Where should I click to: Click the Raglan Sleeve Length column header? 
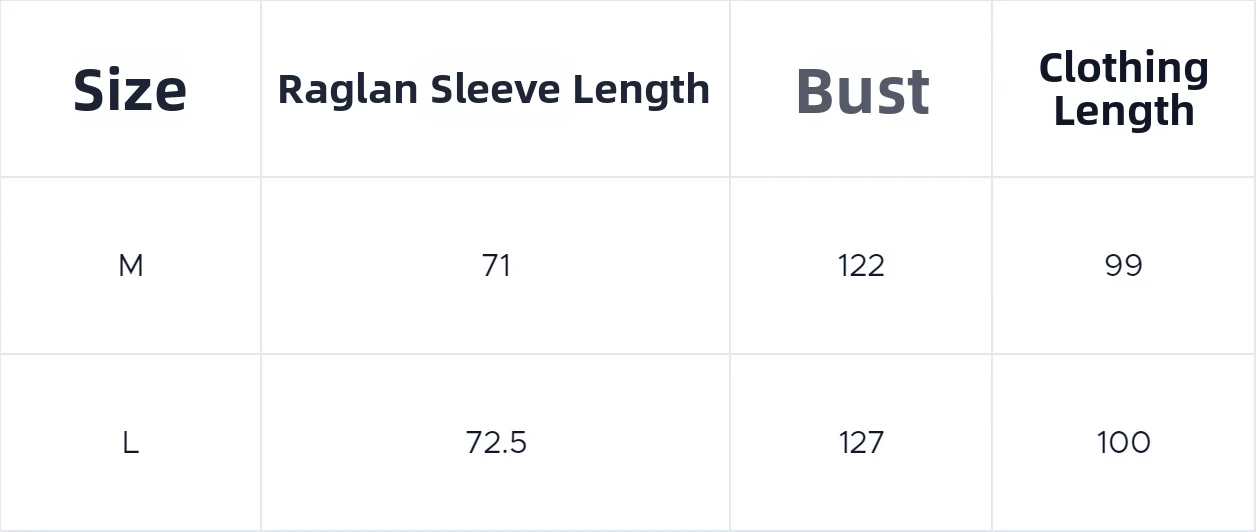pyautogui.click(x=494, y=89)
